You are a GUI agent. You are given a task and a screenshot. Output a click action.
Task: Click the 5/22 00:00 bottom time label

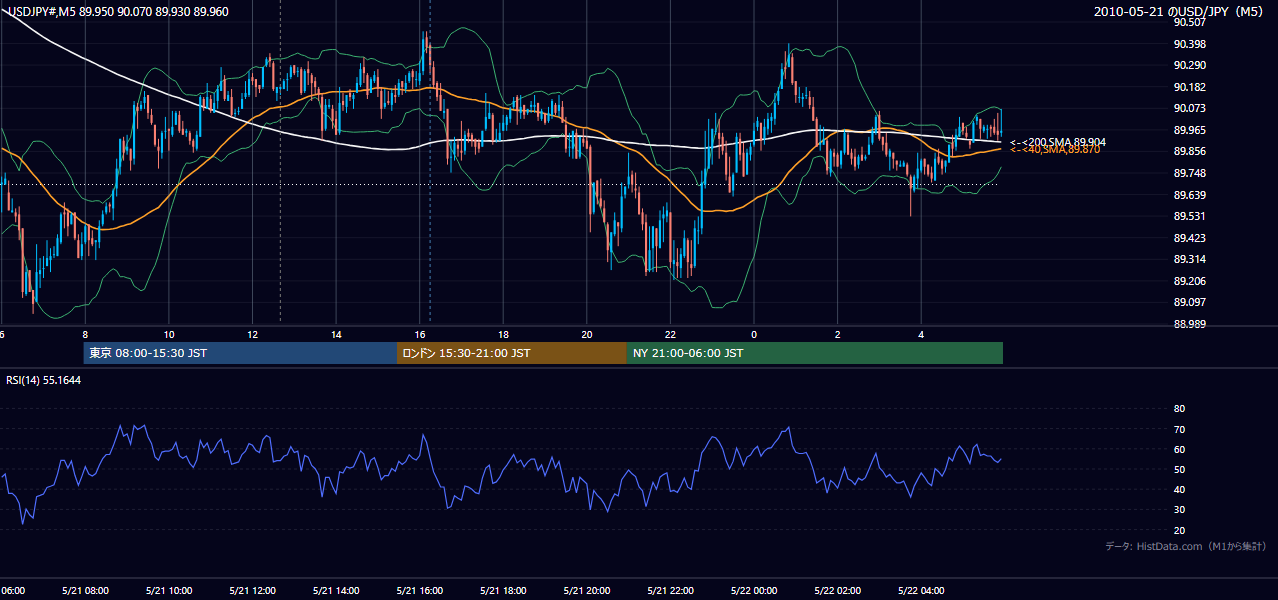[754, 591]
